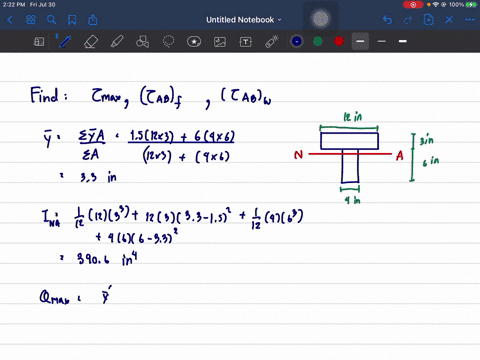Screen dimensions: 480x360
Task: Select the Highlighter tool
Action: [x=117, y=42]
